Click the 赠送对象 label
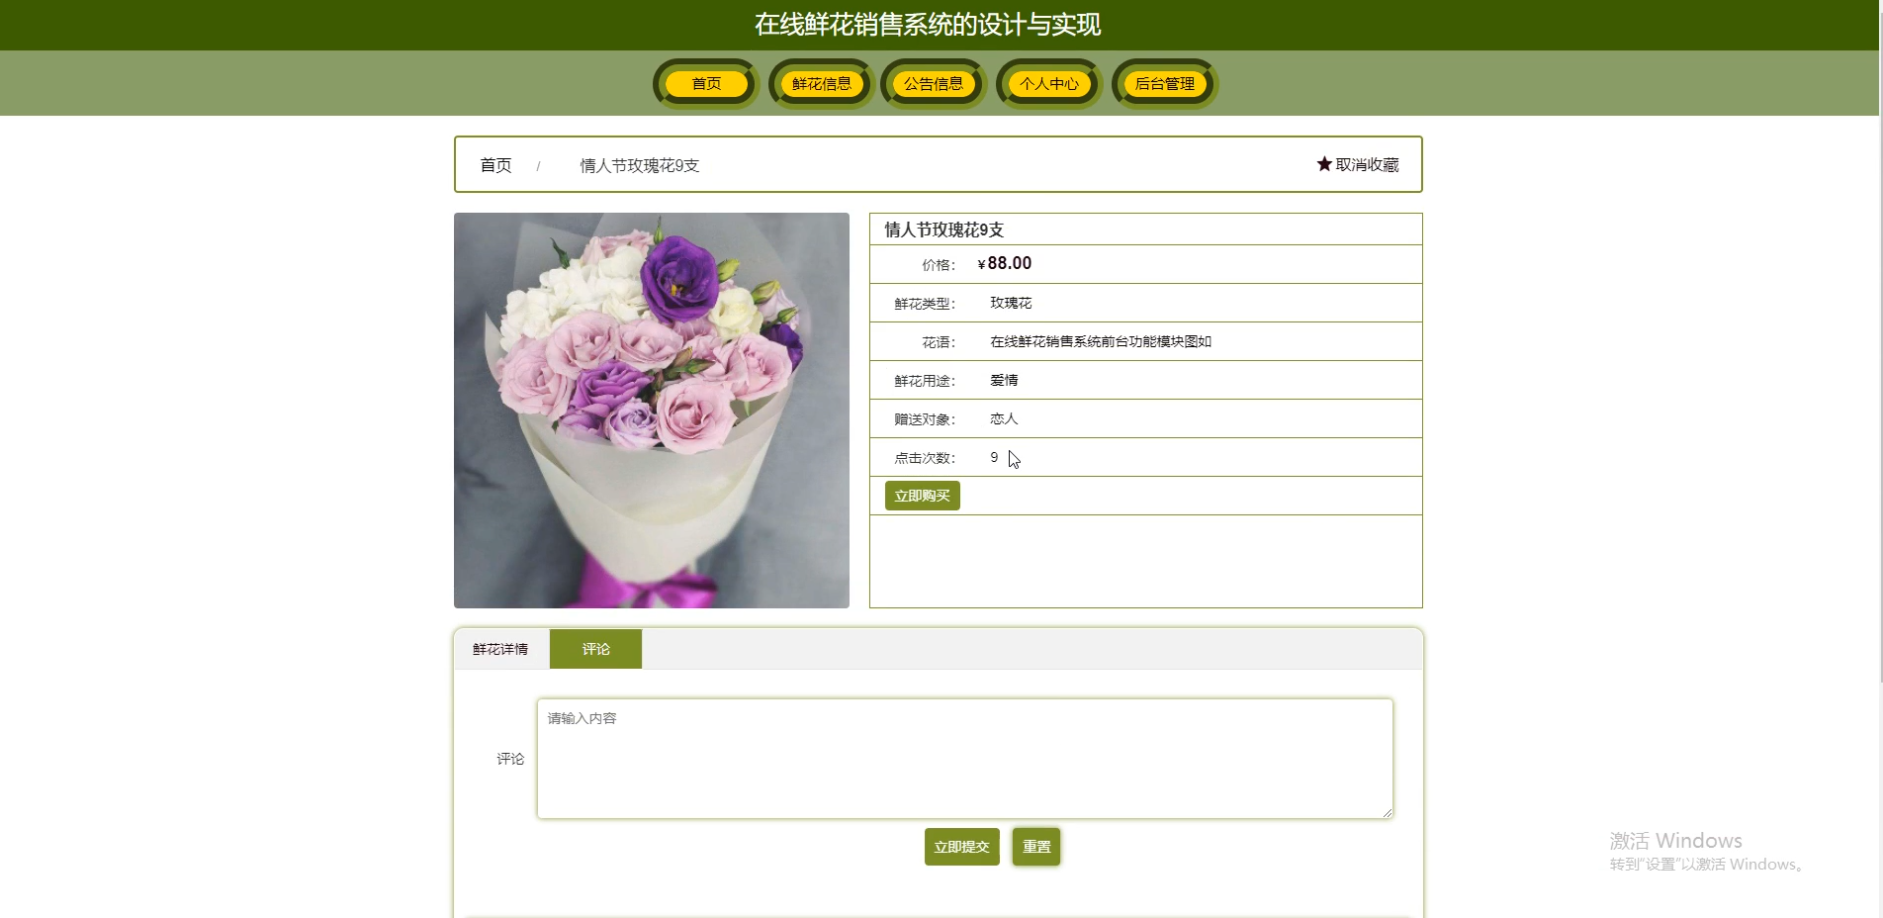Screen dimensions: 1883x918 pyautogui.click(x=925, y=420)
